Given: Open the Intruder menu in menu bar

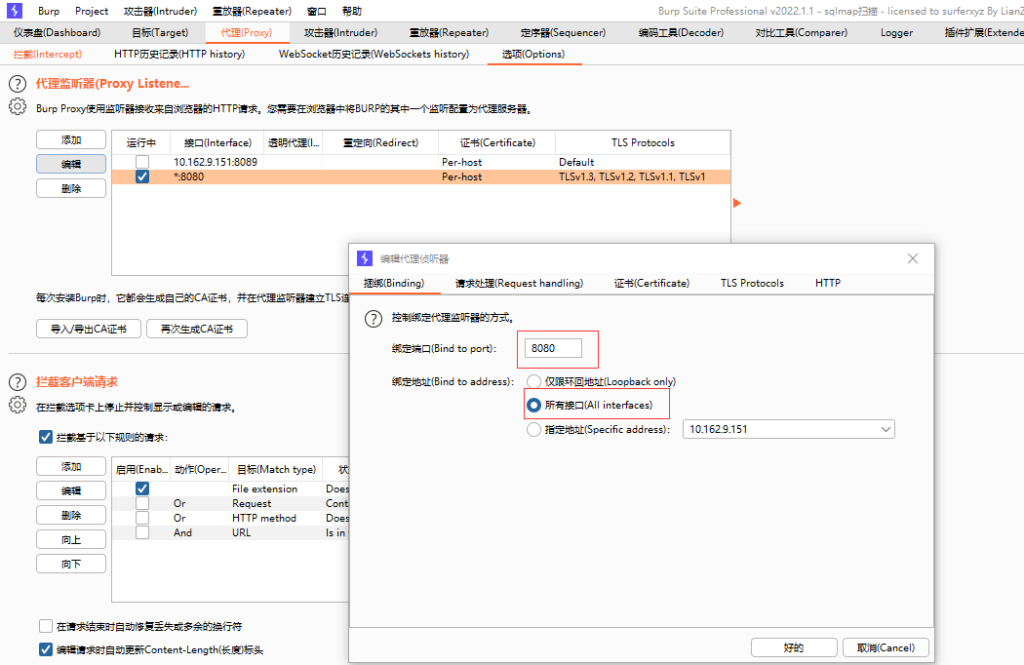Looking at the screenshot, I should coord(161,11).
